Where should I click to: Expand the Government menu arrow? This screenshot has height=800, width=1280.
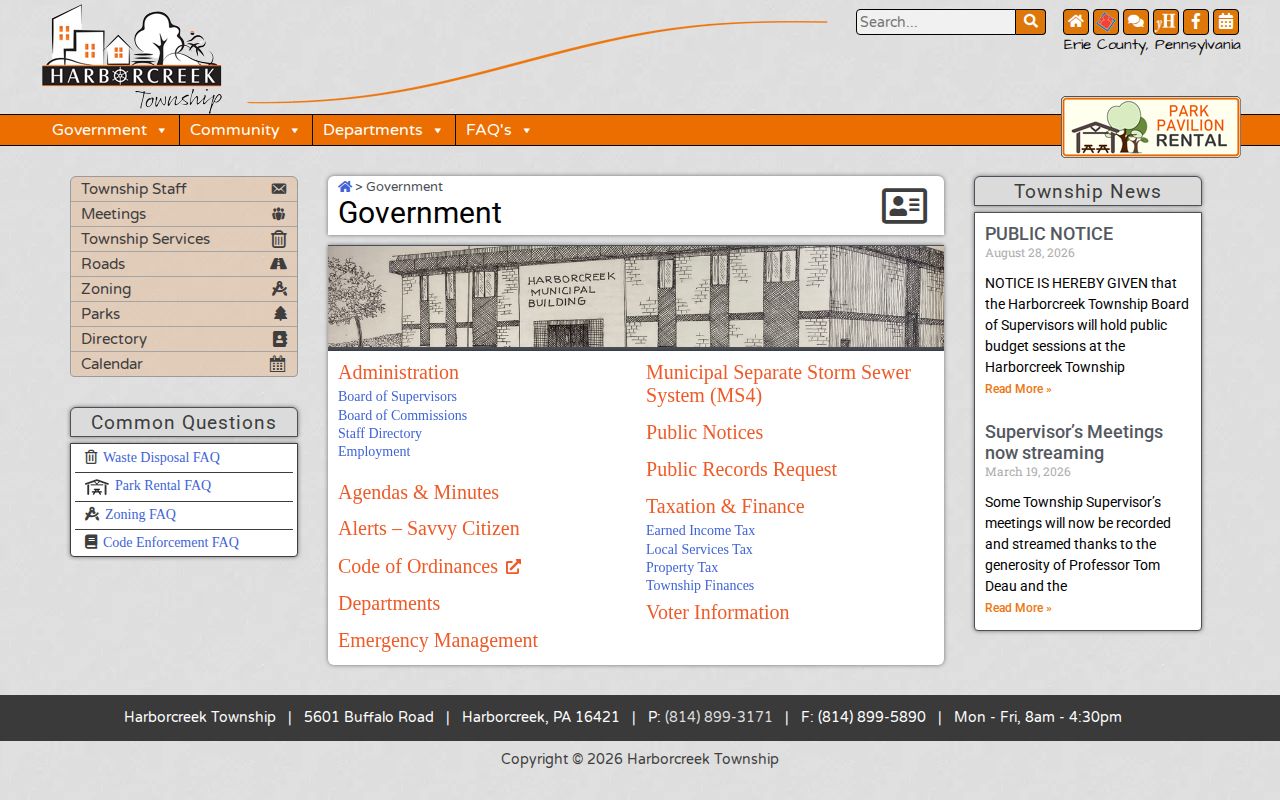pyautogui.click(x=161, y=131)
